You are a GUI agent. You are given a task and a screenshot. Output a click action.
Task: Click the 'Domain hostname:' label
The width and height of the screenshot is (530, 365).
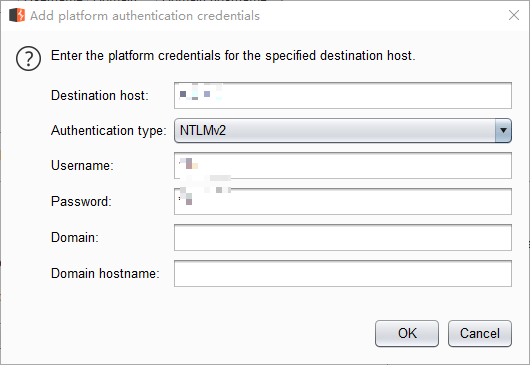click(x=105, y=273)
